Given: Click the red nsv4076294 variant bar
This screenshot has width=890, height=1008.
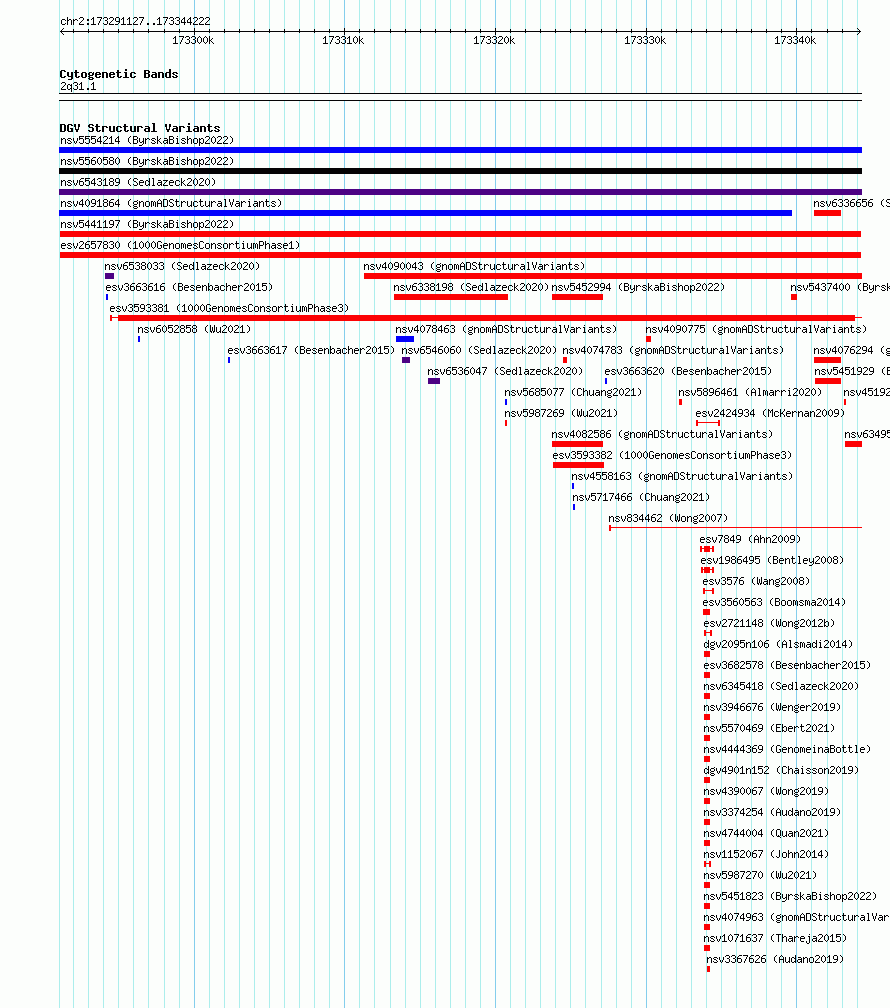Looking at the screenshot, I should [x=827, y=360].
